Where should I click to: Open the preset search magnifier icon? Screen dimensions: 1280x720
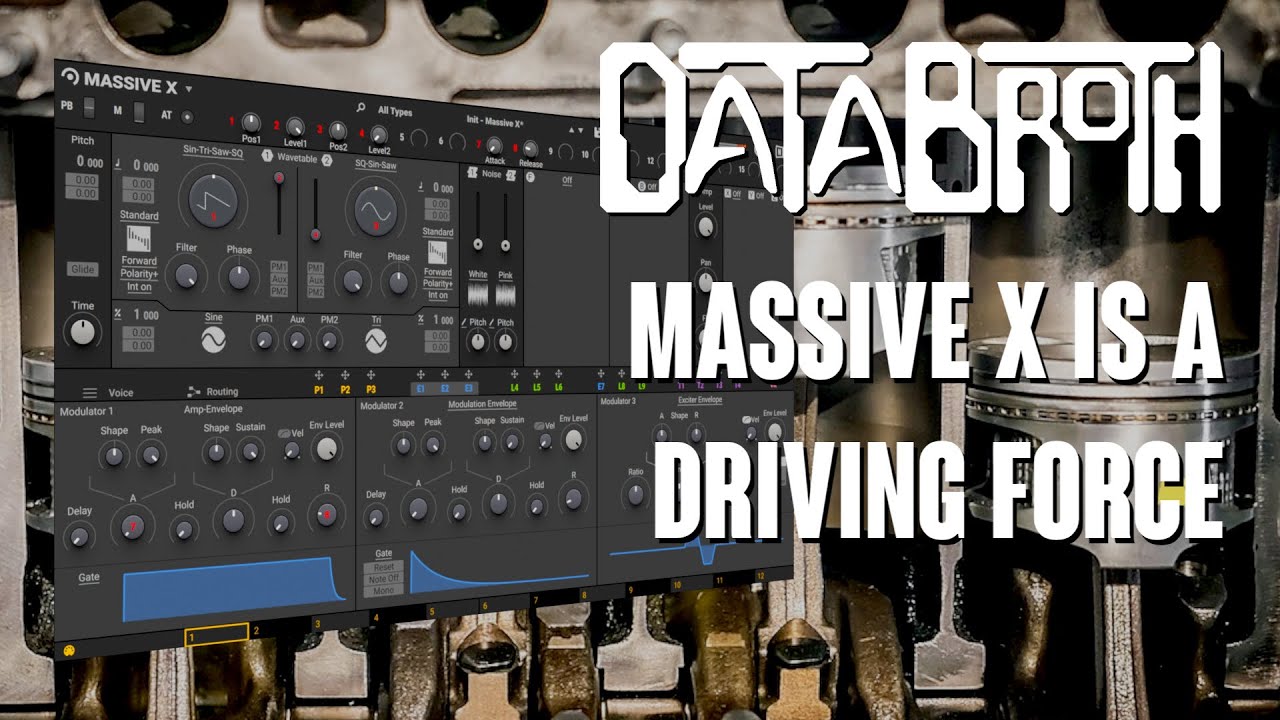361,106
